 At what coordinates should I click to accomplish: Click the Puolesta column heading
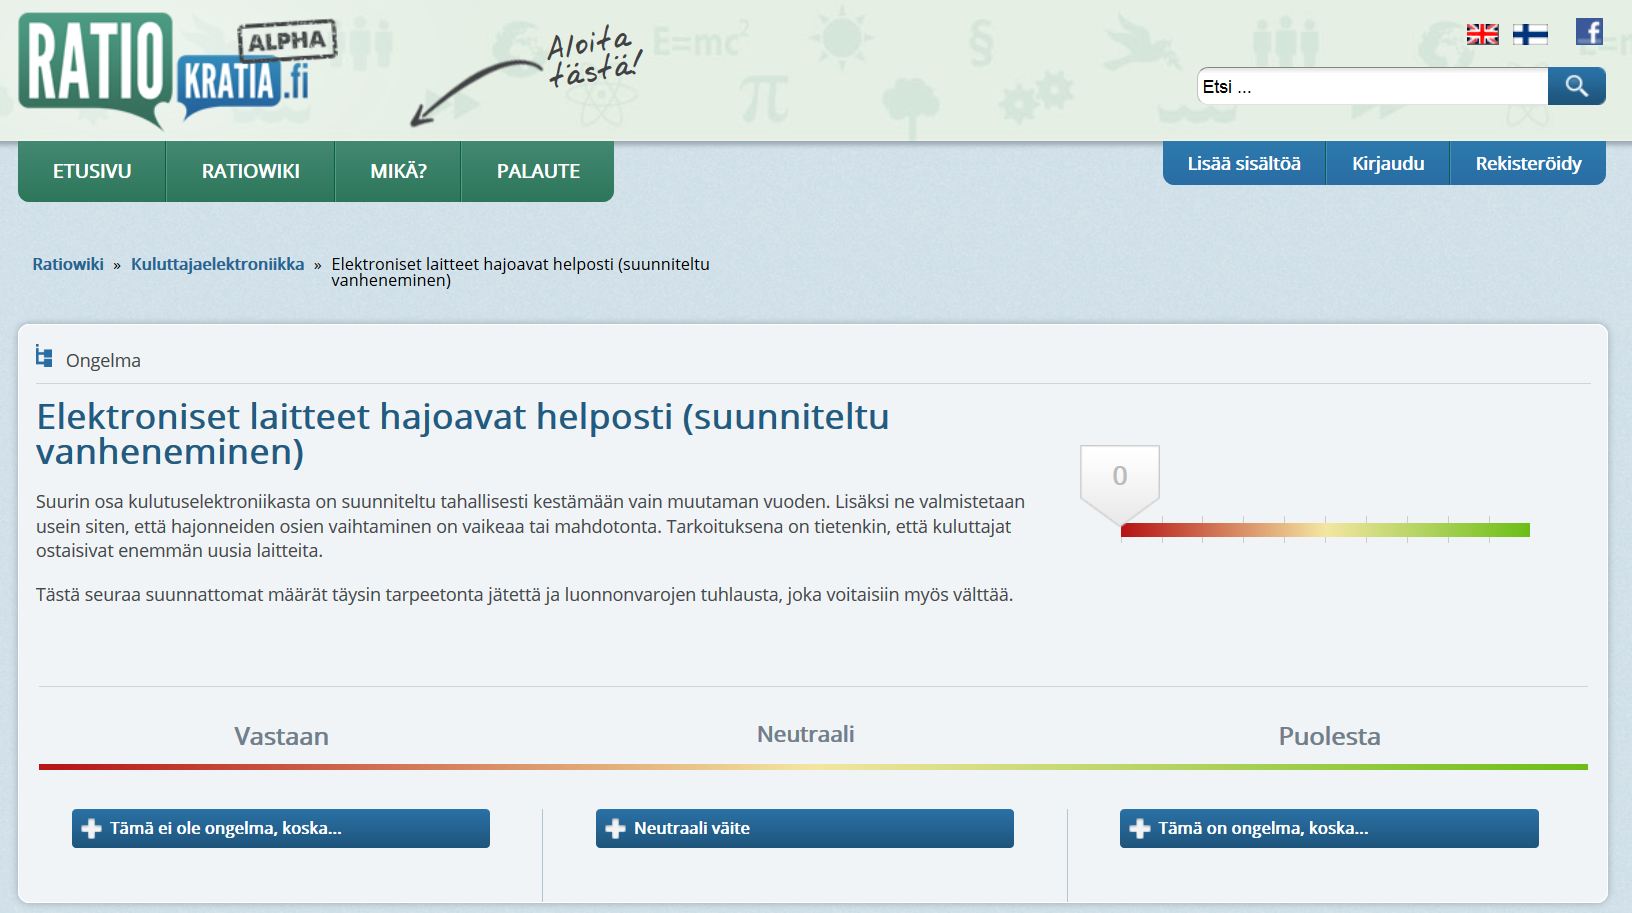[1329, 736]
